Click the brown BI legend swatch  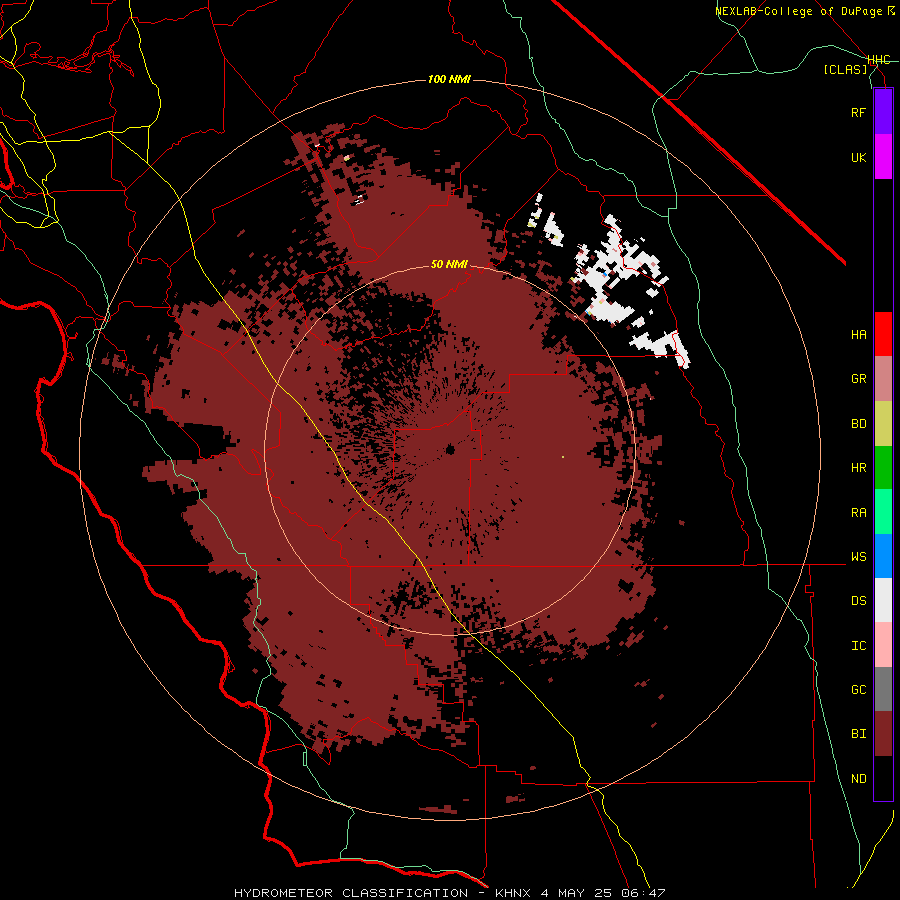(x=883, y=734)
